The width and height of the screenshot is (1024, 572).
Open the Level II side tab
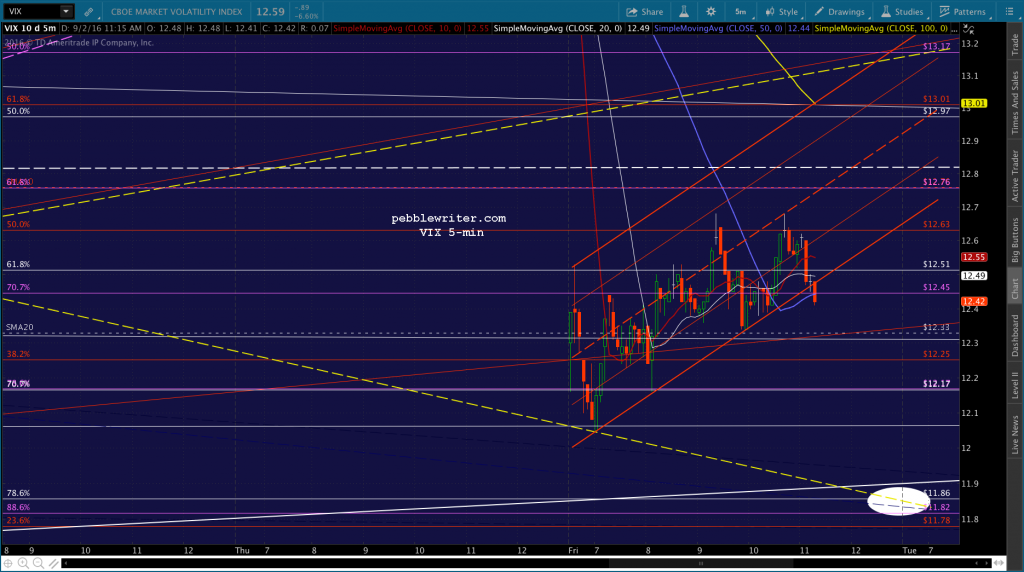[x=1015, y=385]
